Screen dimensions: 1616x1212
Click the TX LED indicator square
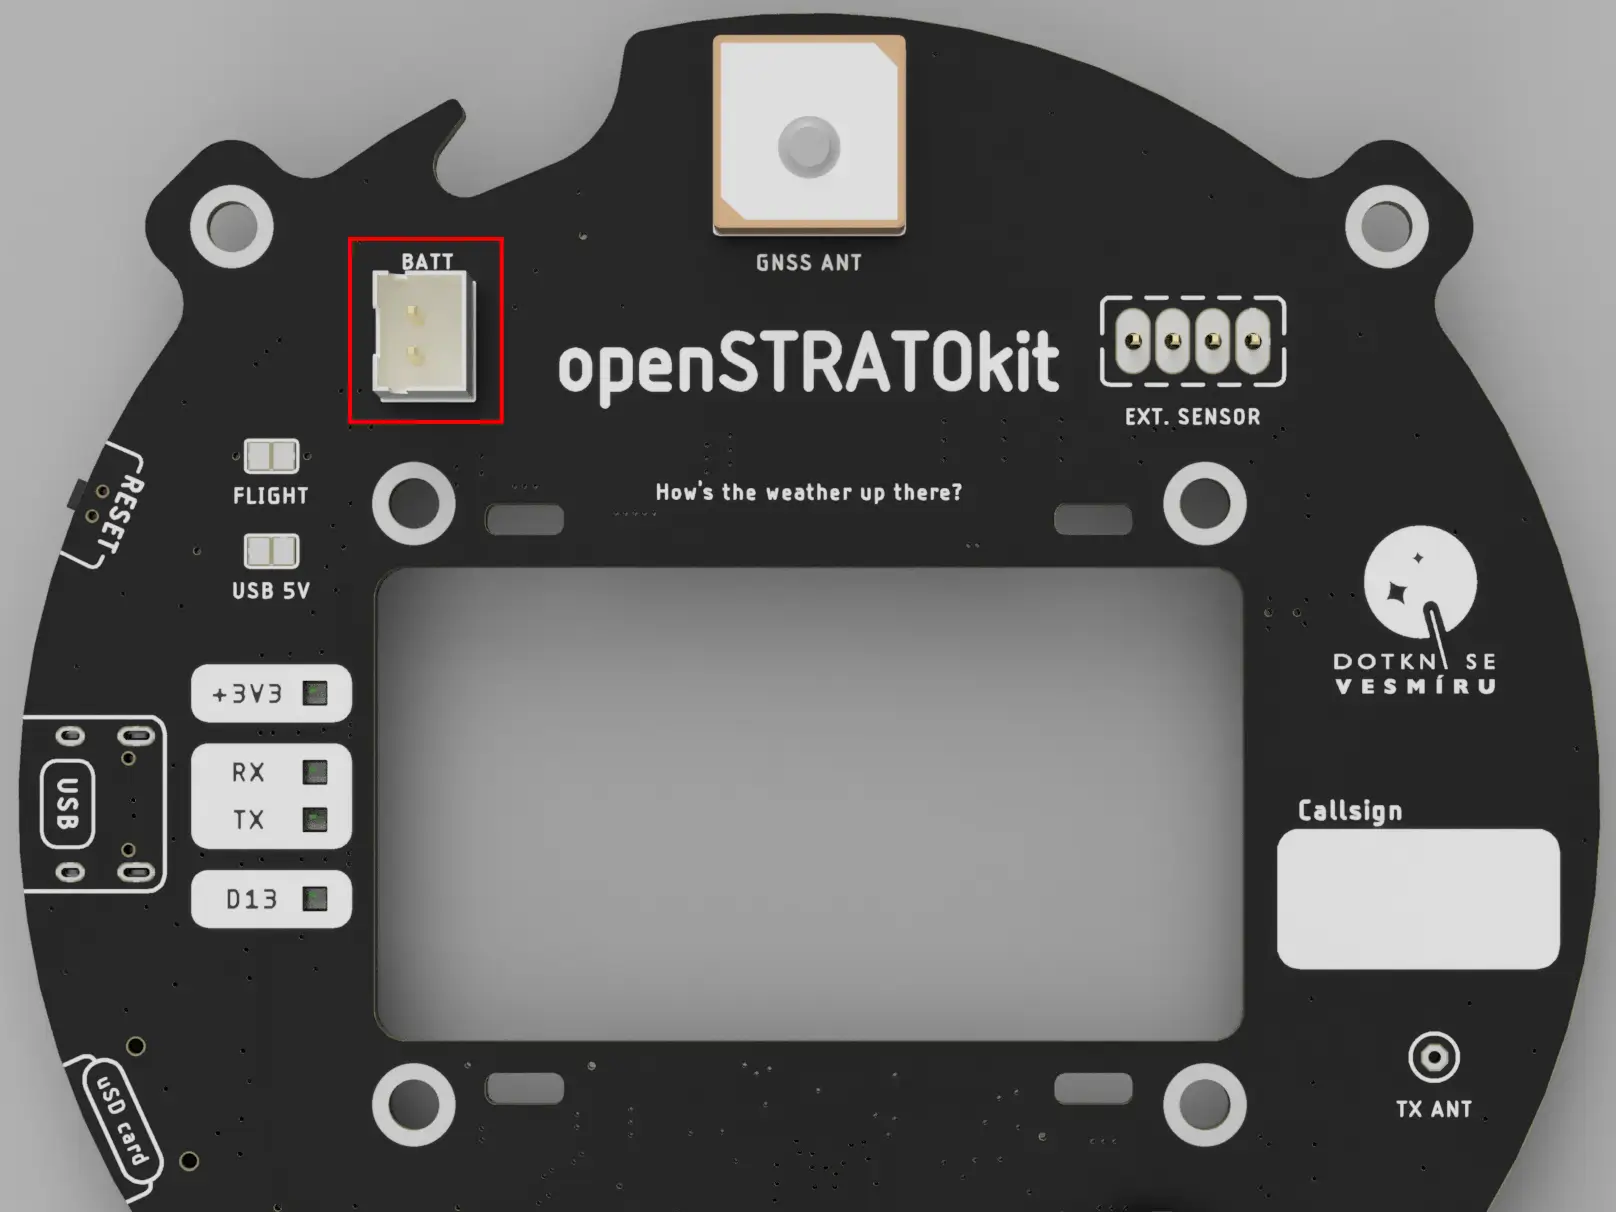point(315,820)
